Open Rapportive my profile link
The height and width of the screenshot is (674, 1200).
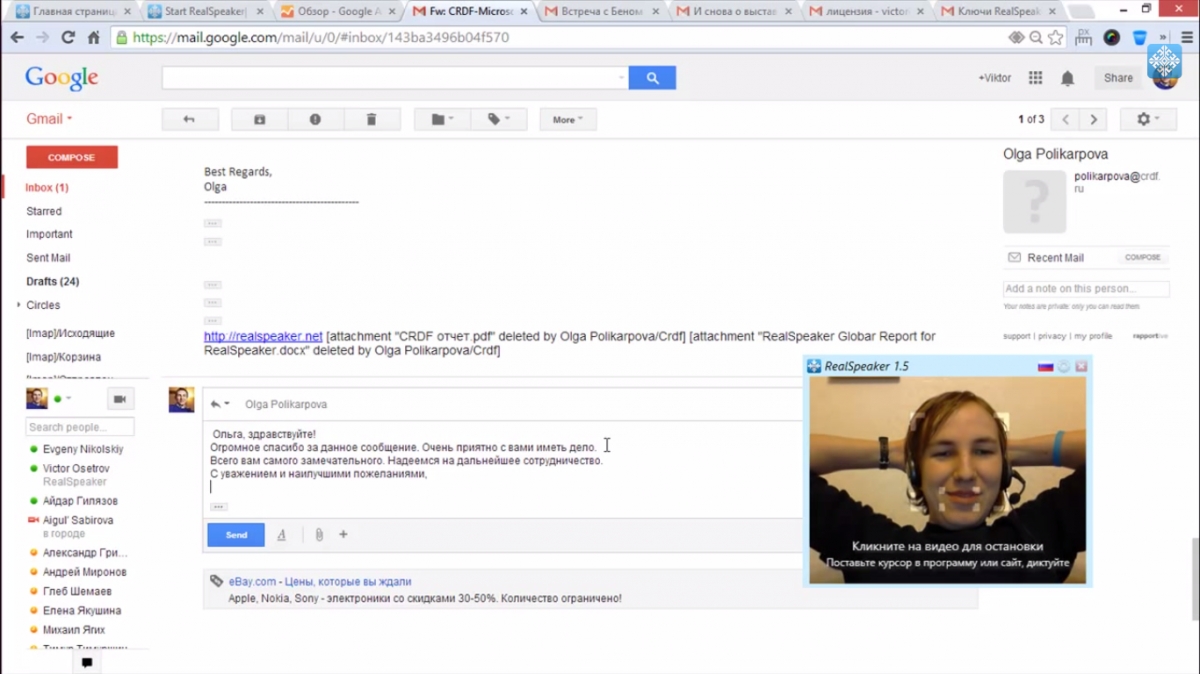(x=1093, y=336)
